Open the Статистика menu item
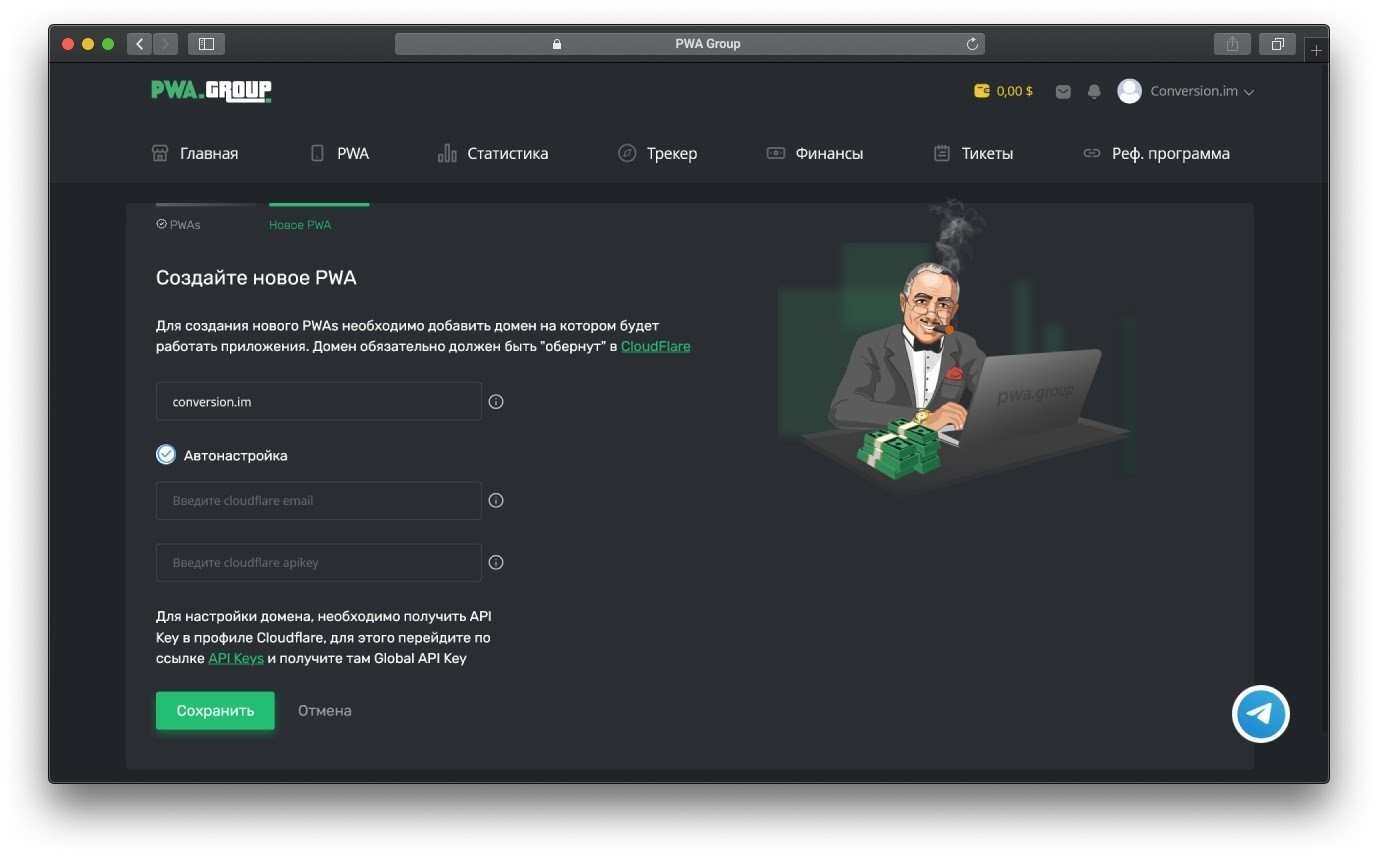The height and width of the screenshot is (856, 1378). click(493, 154)
